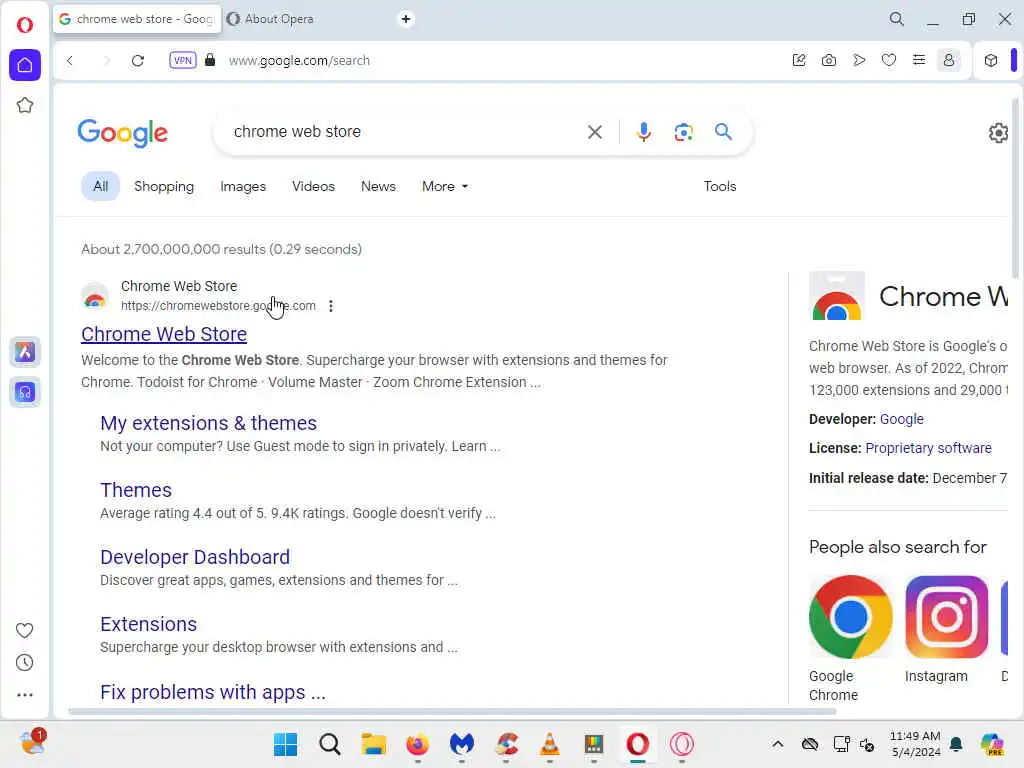Open the Developer Dashboard sitelink
This screenshot has height=768, width=1024.
click(x=195, y=557)
